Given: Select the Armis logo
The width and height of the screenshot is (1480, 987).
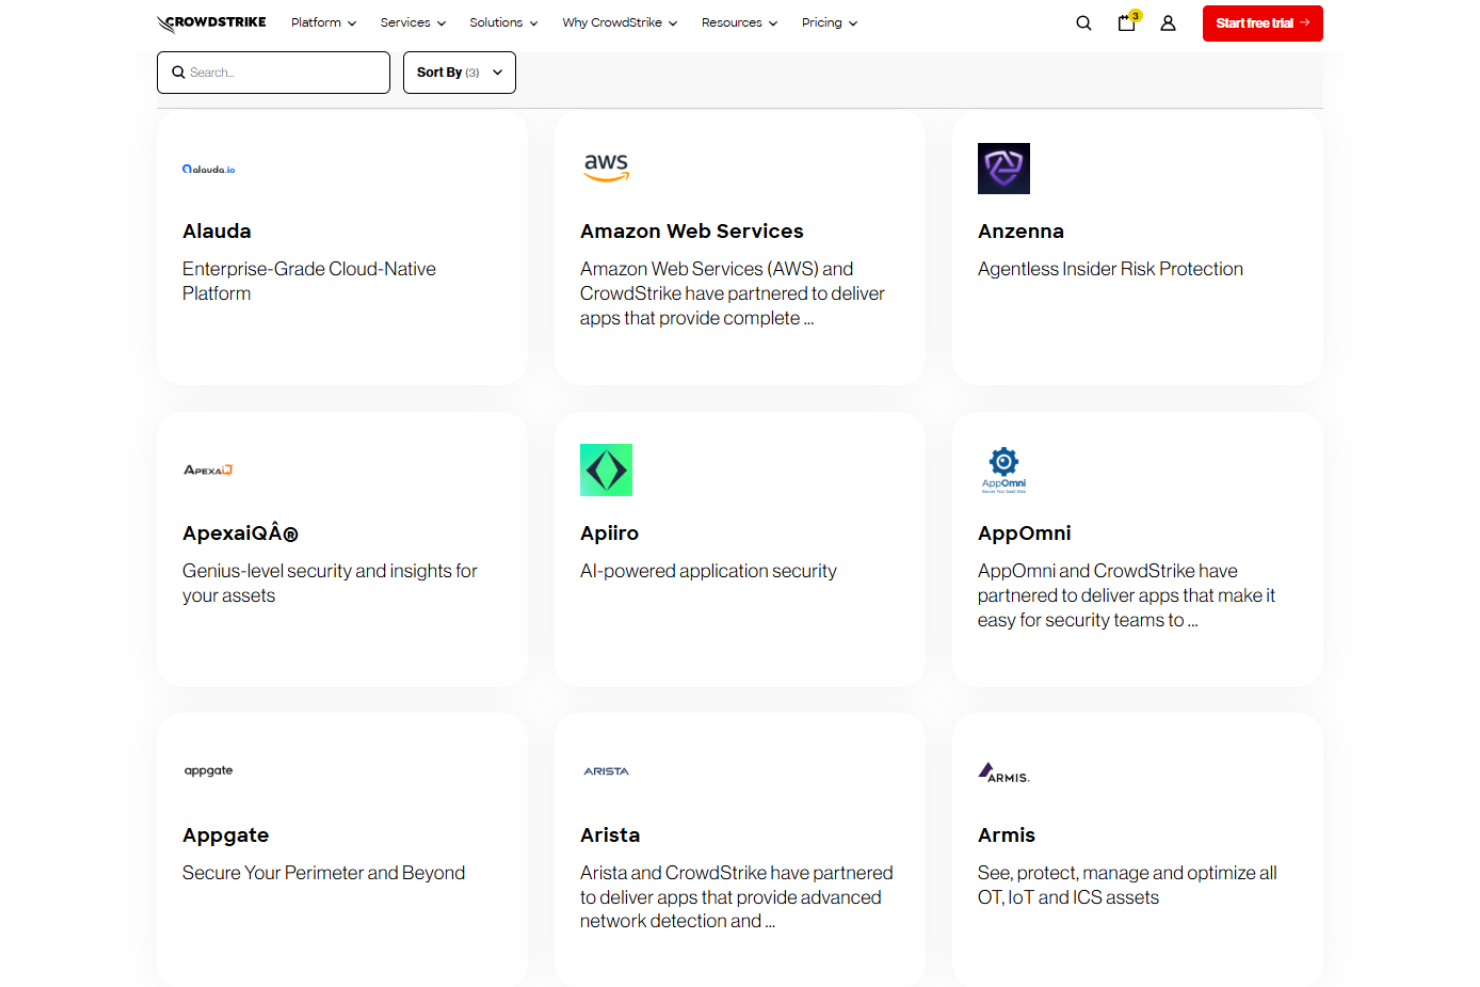Looking at the screenshot, I should [x=1004, y=772].
